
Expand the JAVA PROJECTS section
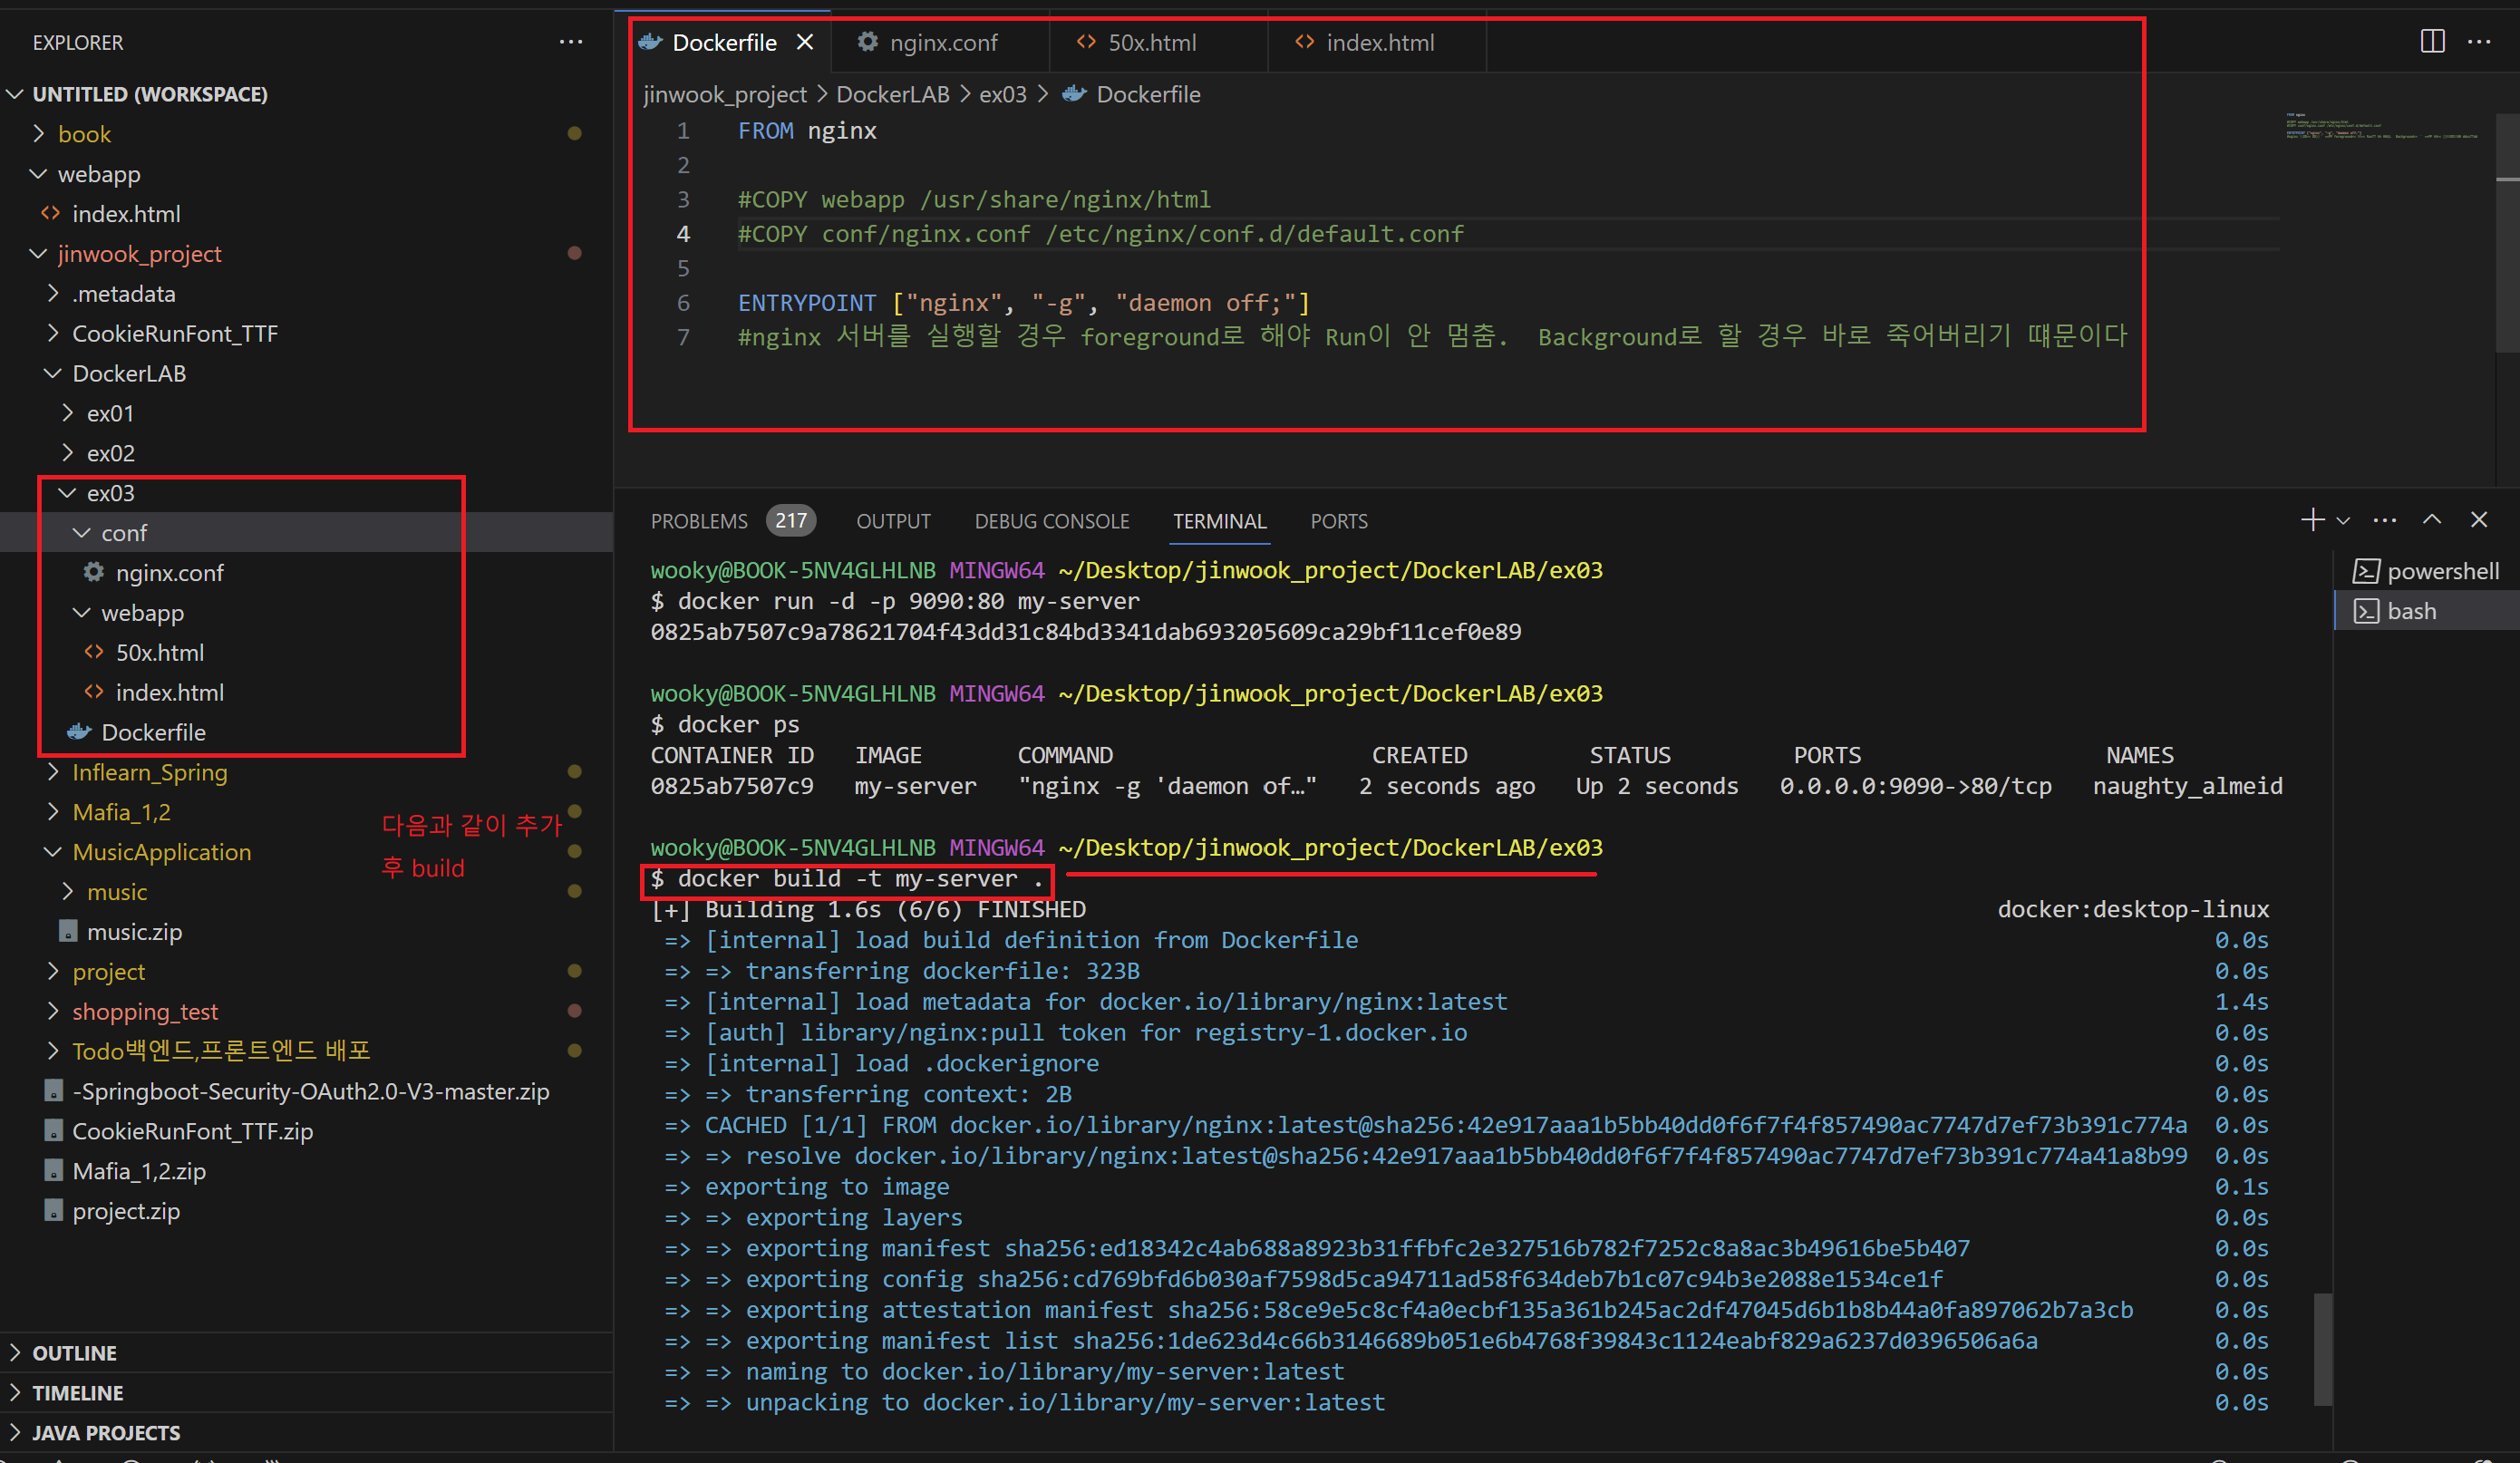(105, 1433)
